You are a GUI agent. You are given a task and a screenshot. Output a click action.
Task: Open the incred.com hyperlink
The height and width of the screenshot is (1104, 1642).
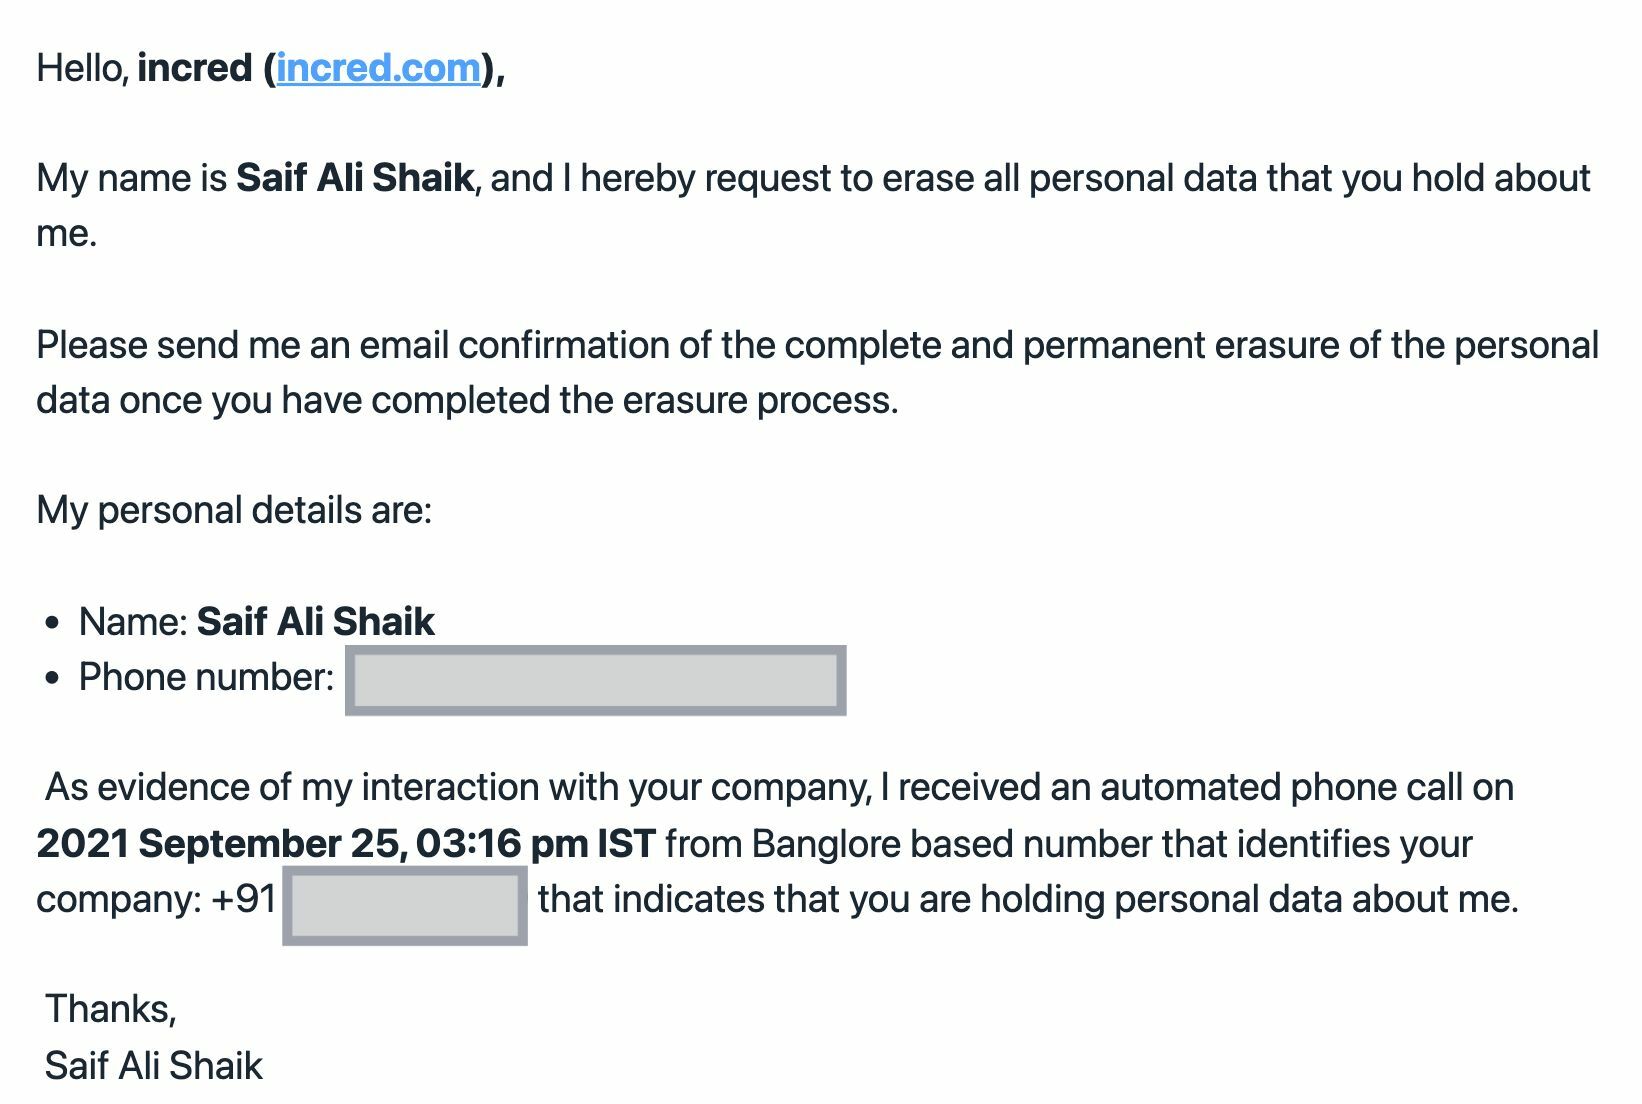(x=378, y=69)
